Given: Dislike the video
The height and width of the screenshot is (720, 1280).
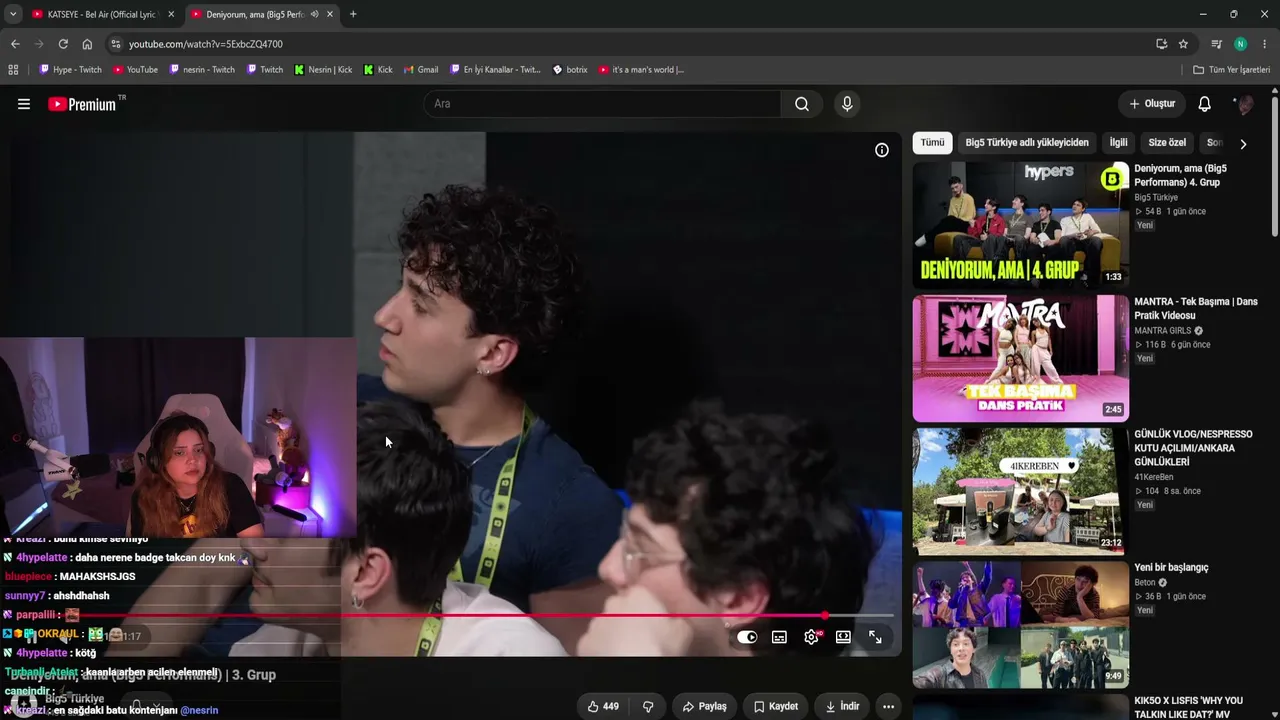Looking at the screenshot, I should click(648, 706).
